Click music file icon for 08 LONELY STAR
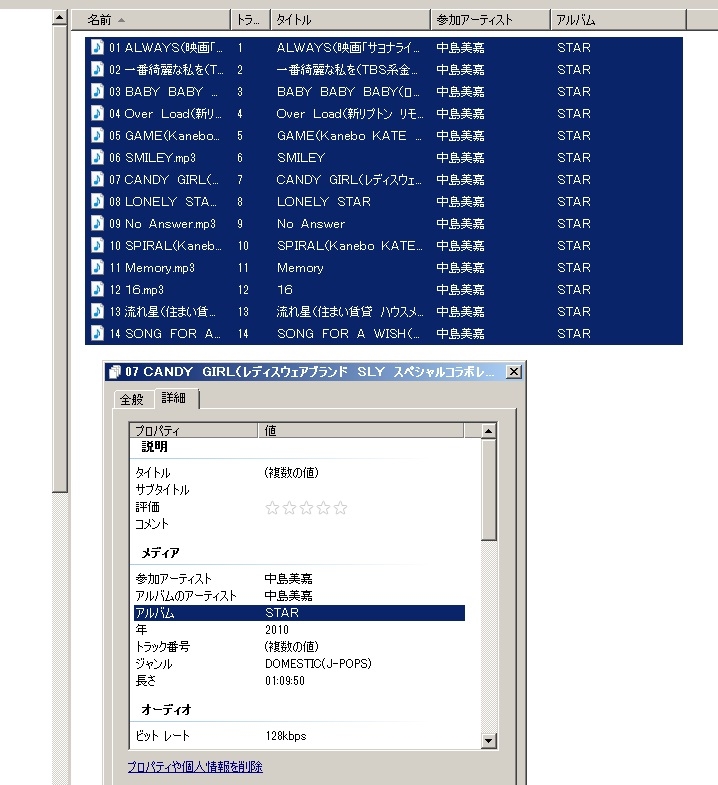The height and width of the screenshot is (785, 718). [x=97, y=201]
